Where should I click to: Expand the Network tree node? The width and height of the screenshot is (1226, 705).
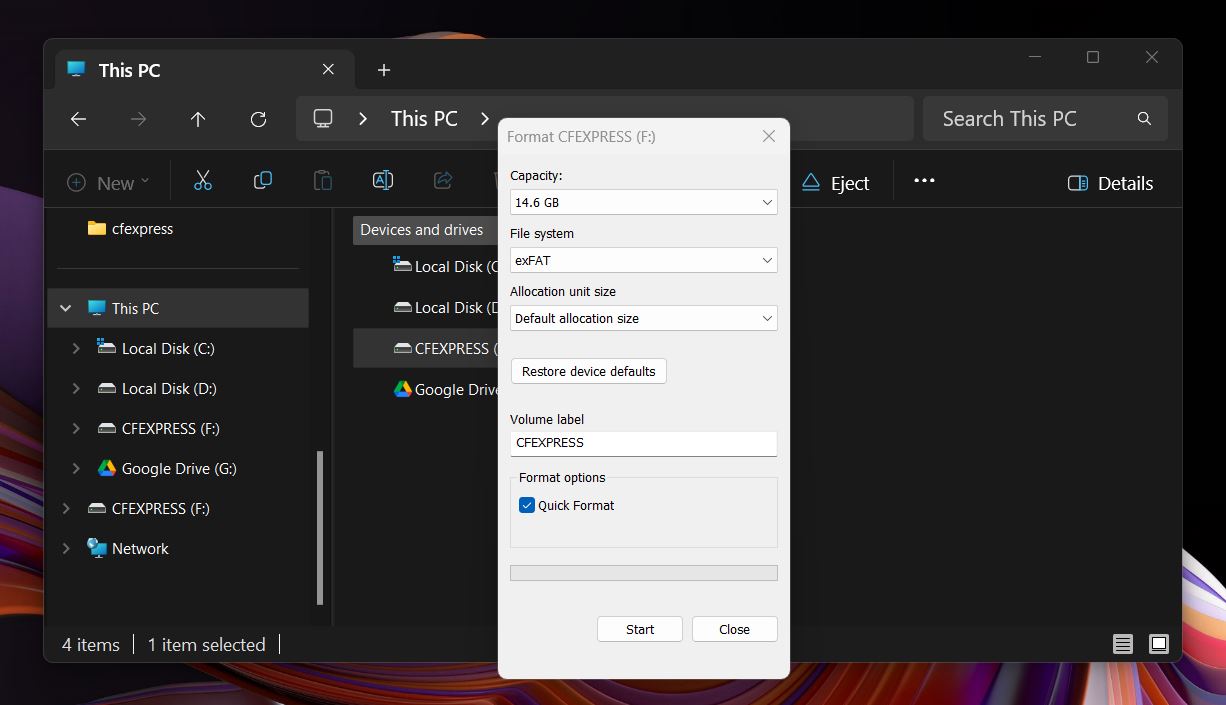tap(66, 548)
